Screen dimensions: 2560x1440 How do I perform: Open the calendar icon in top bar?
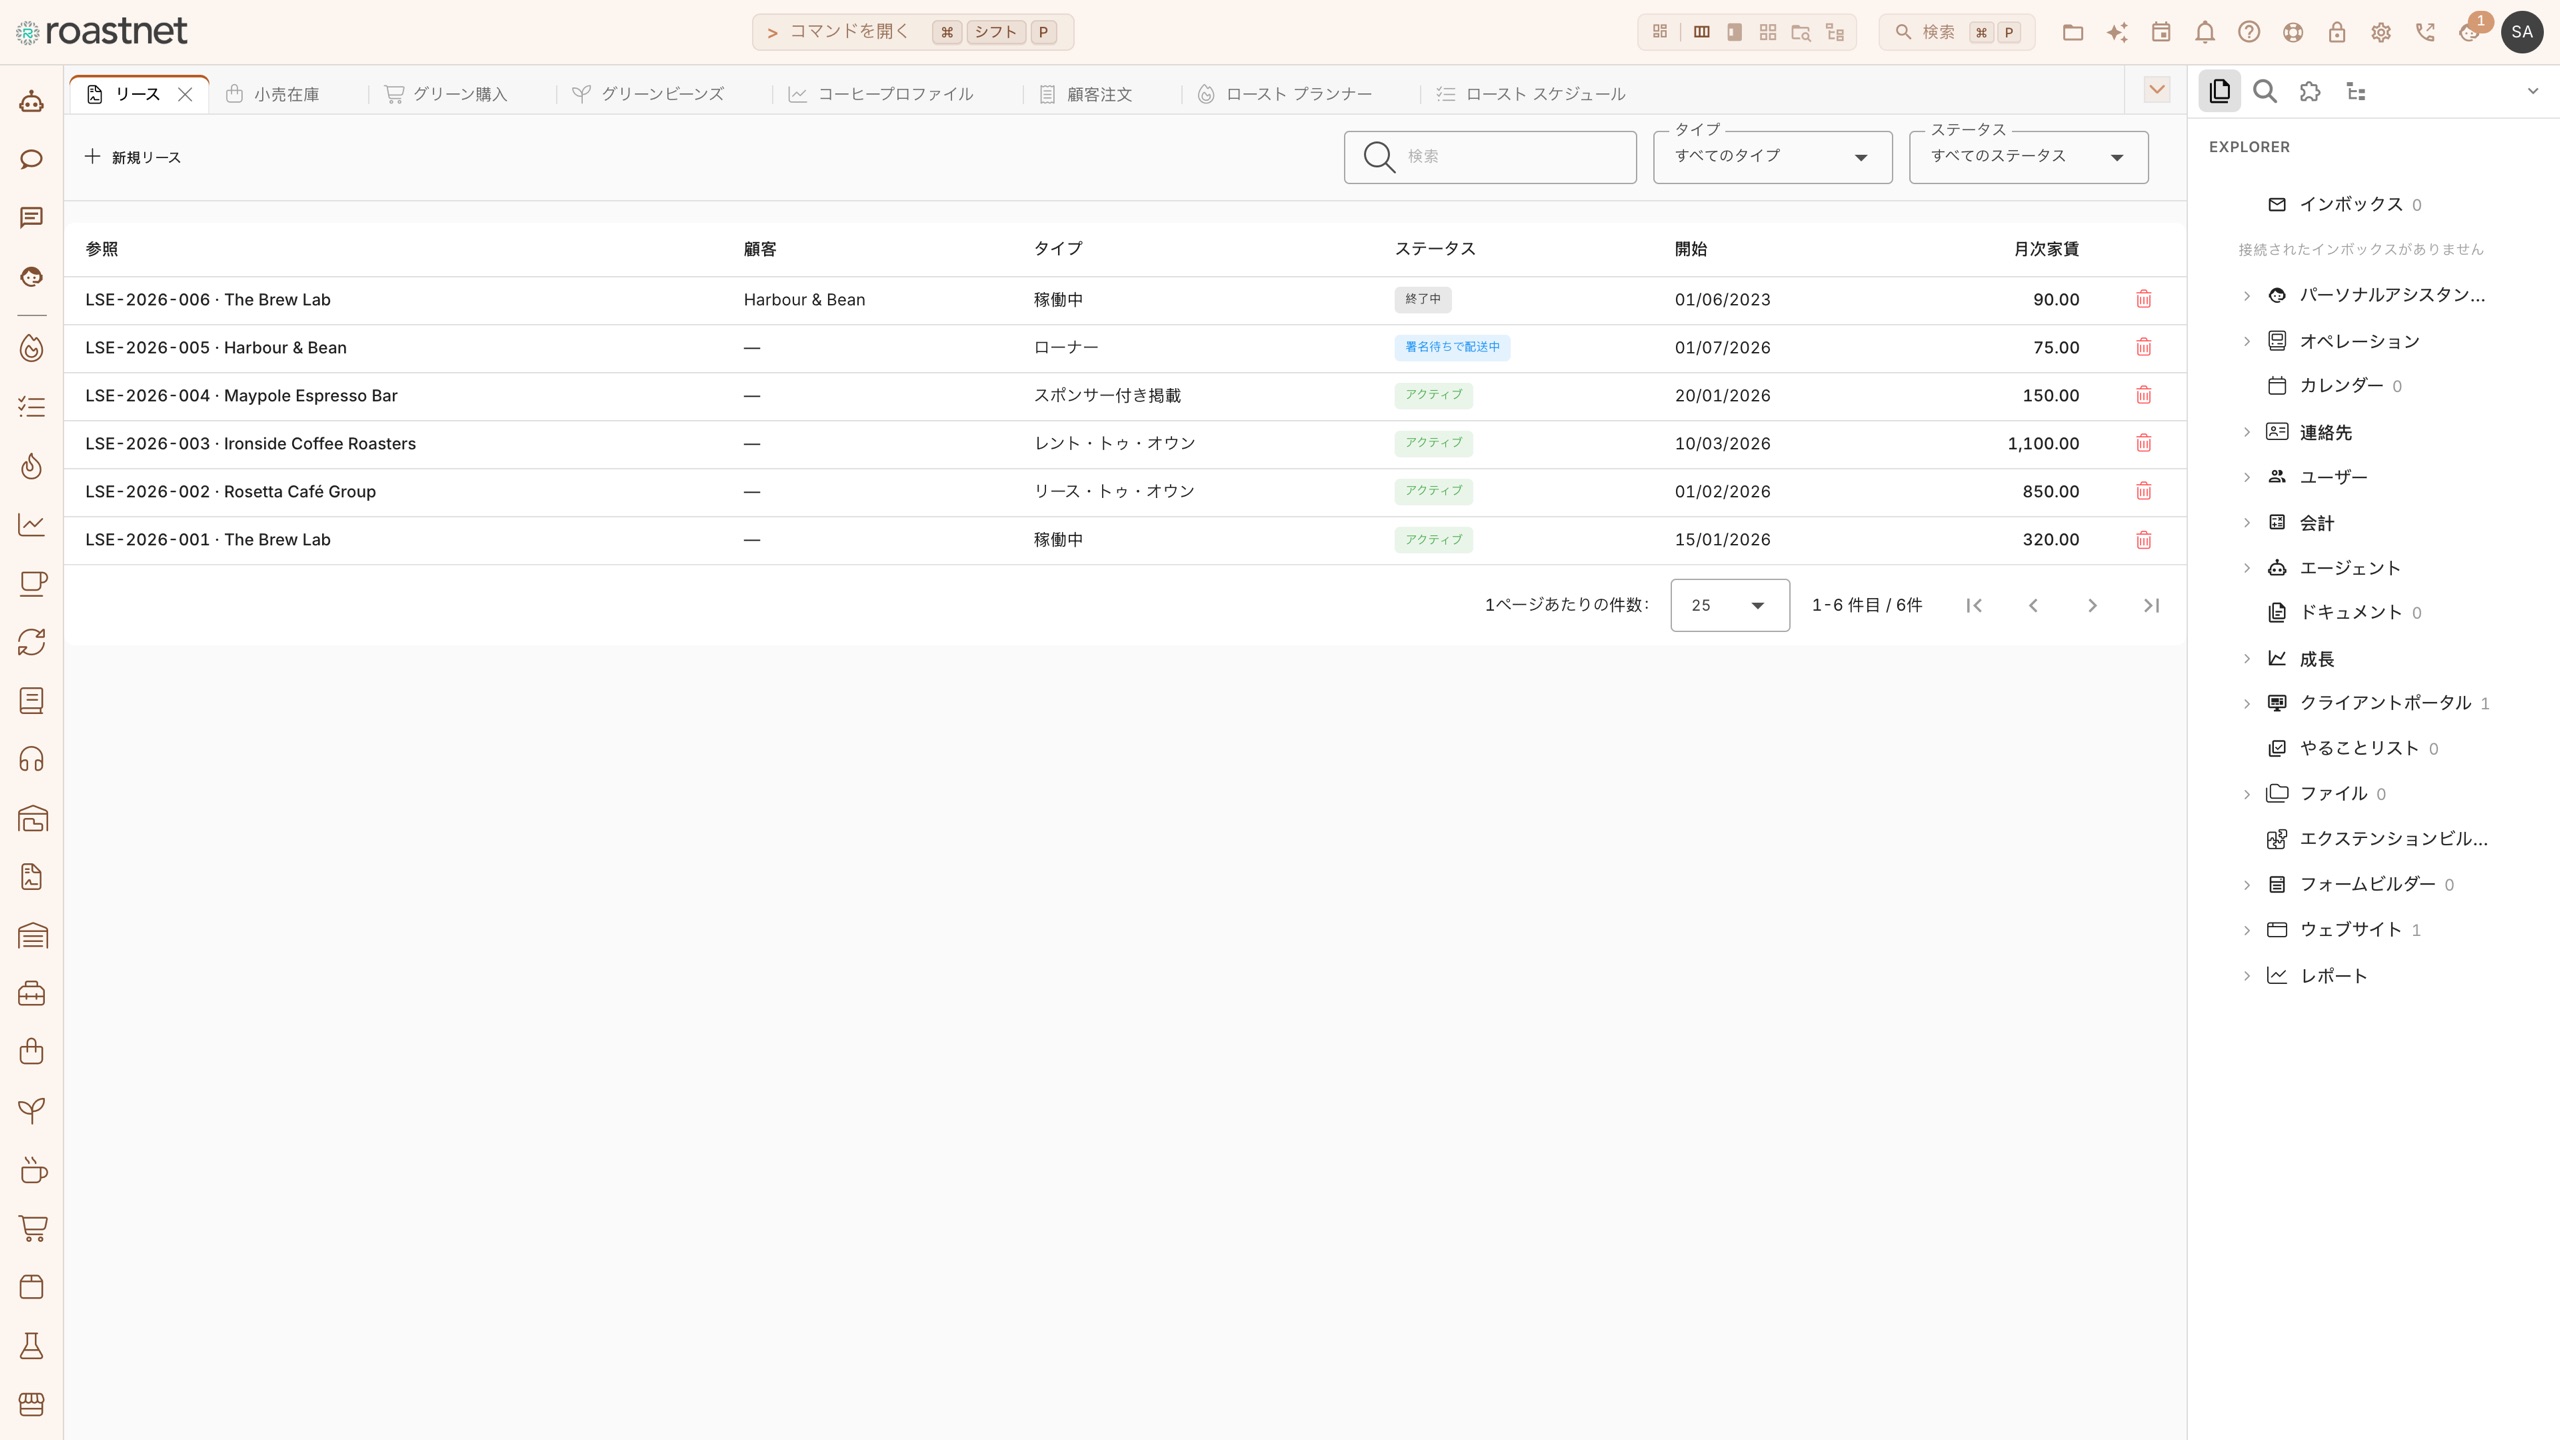(2161, 32)
